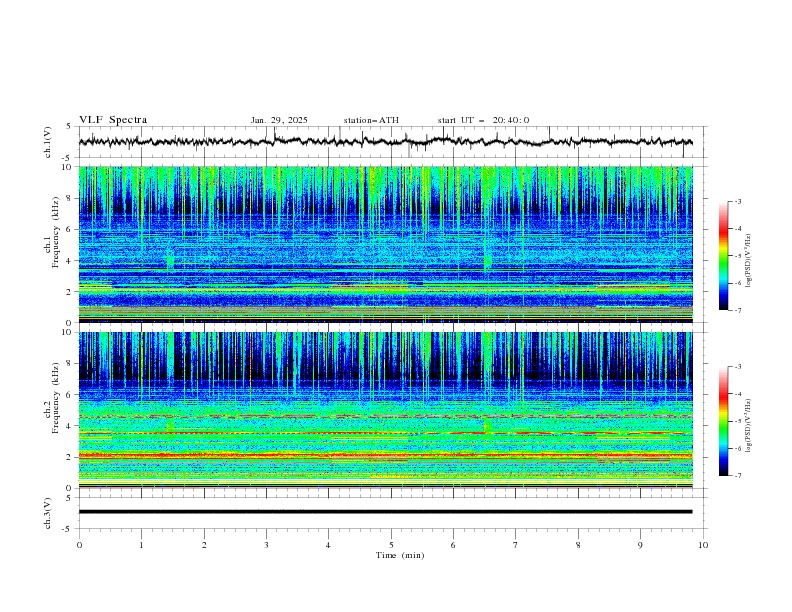Click the ch.1 spectrogram color scale bar

tap(723, 255)
